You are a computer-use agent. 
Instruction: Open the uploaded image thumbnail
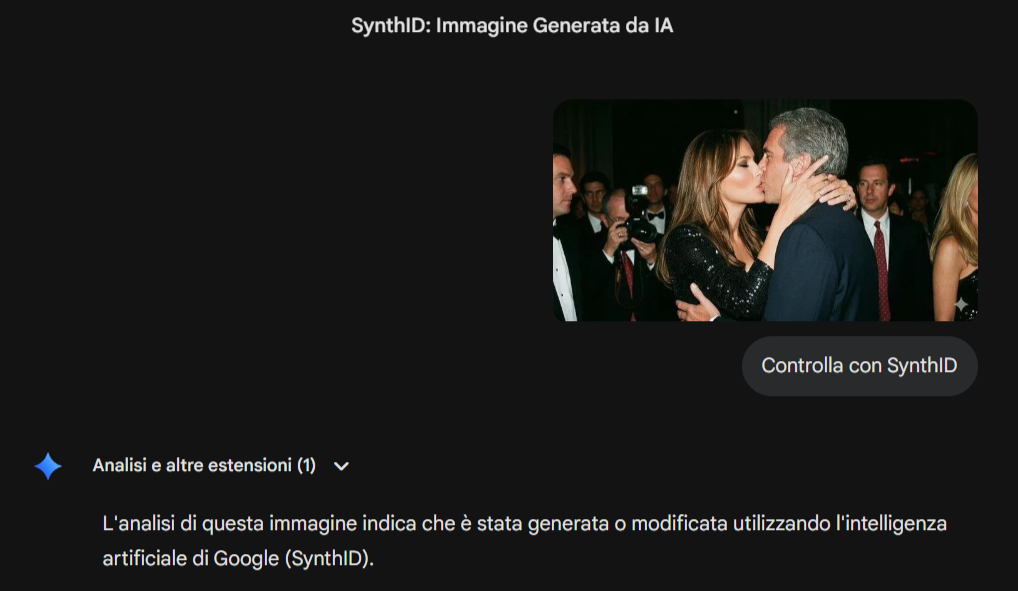point(765,210)
